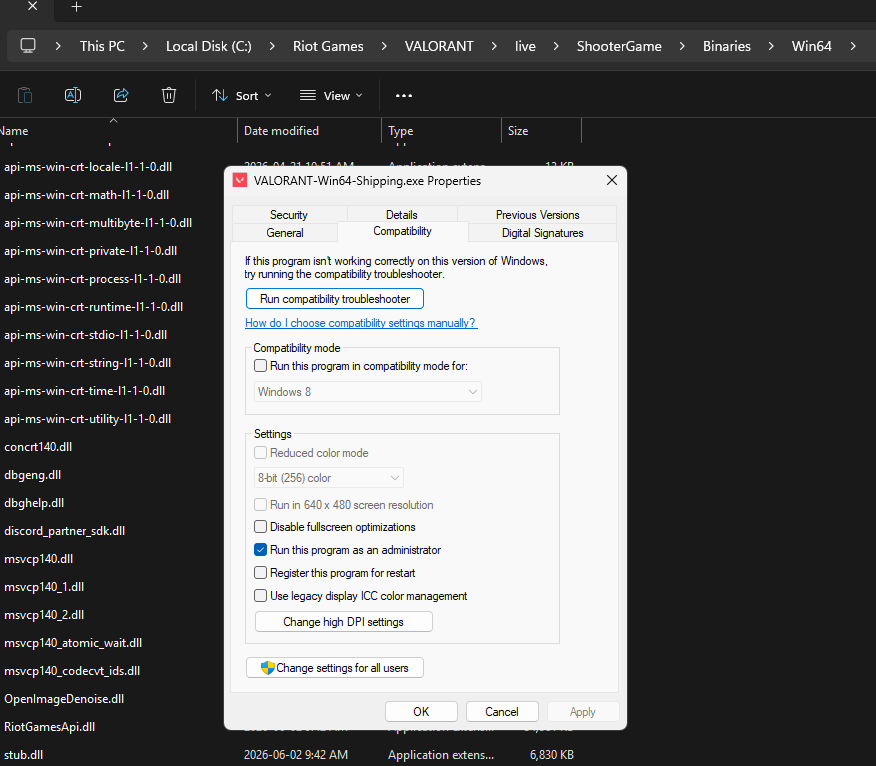The image size is (876, 766).
Task: Select file OpenImageDenoise.dll
Action: pyautogui.click(x=64, y=698)
